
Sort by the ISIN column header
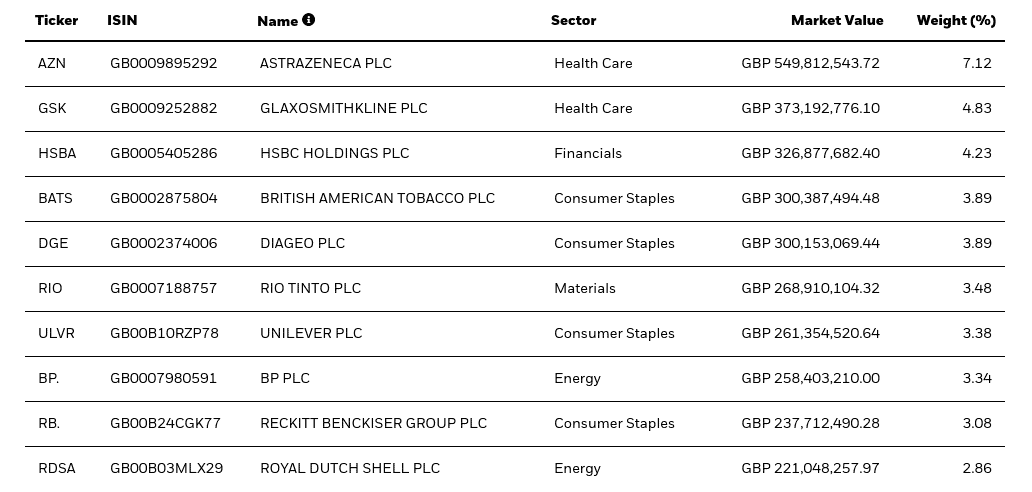coord(122,20)
